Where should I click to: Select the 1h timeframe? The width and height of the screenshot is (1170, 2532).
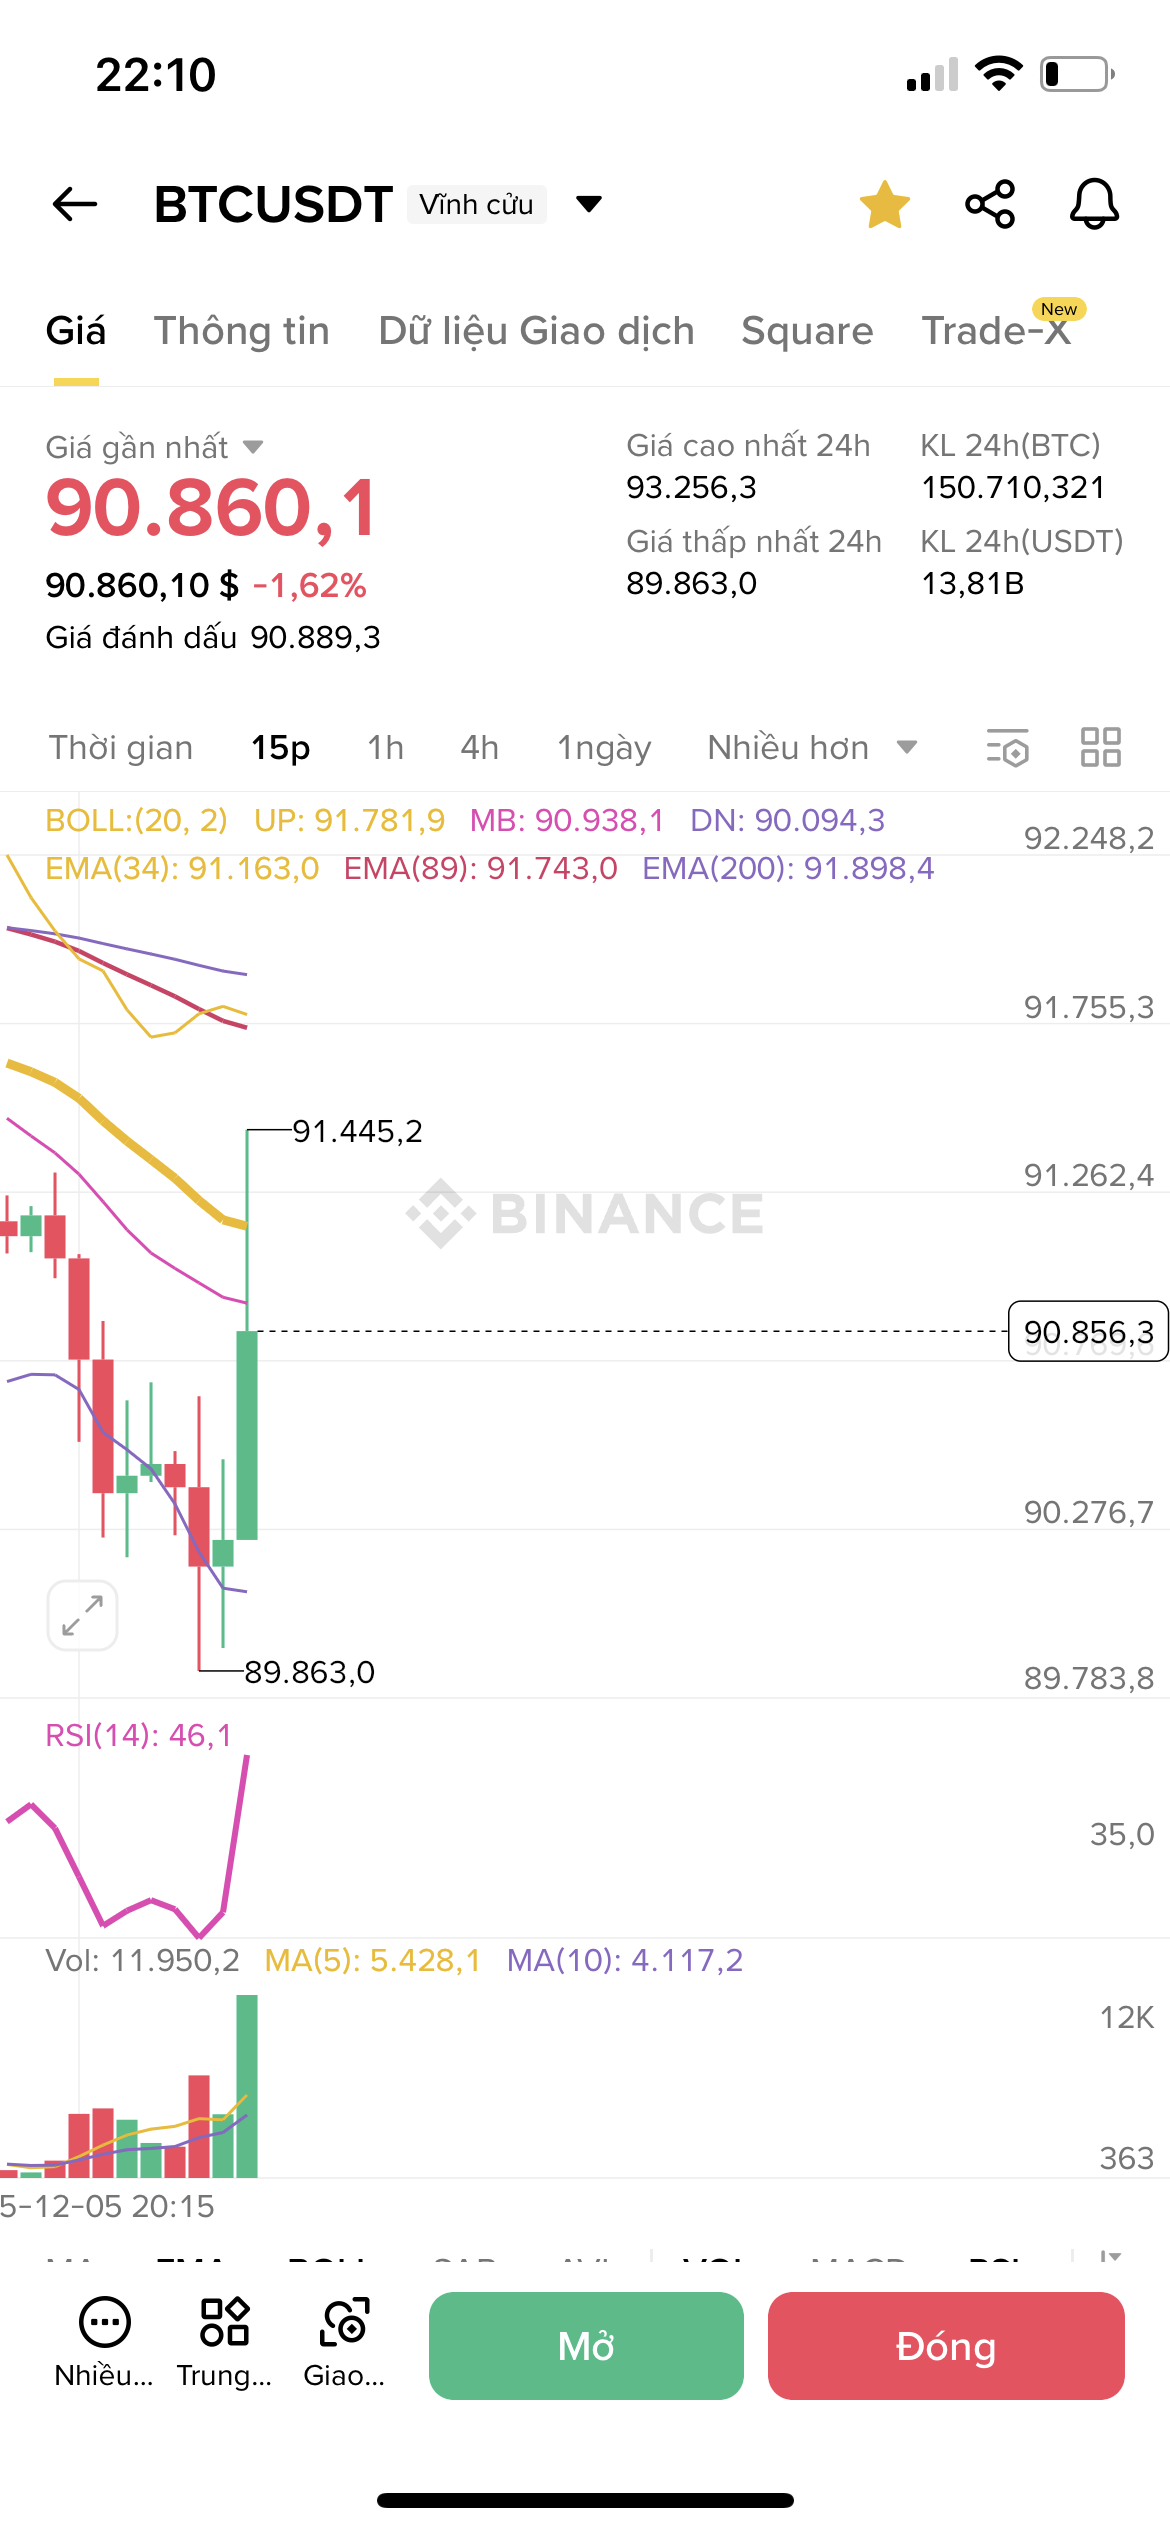coord(385,748)
